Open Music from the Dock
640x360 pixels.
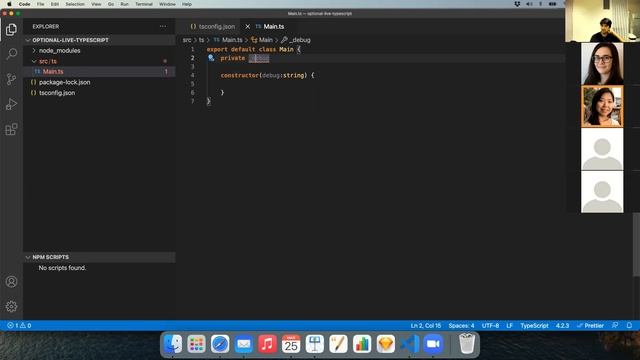(x=267, y=344)
